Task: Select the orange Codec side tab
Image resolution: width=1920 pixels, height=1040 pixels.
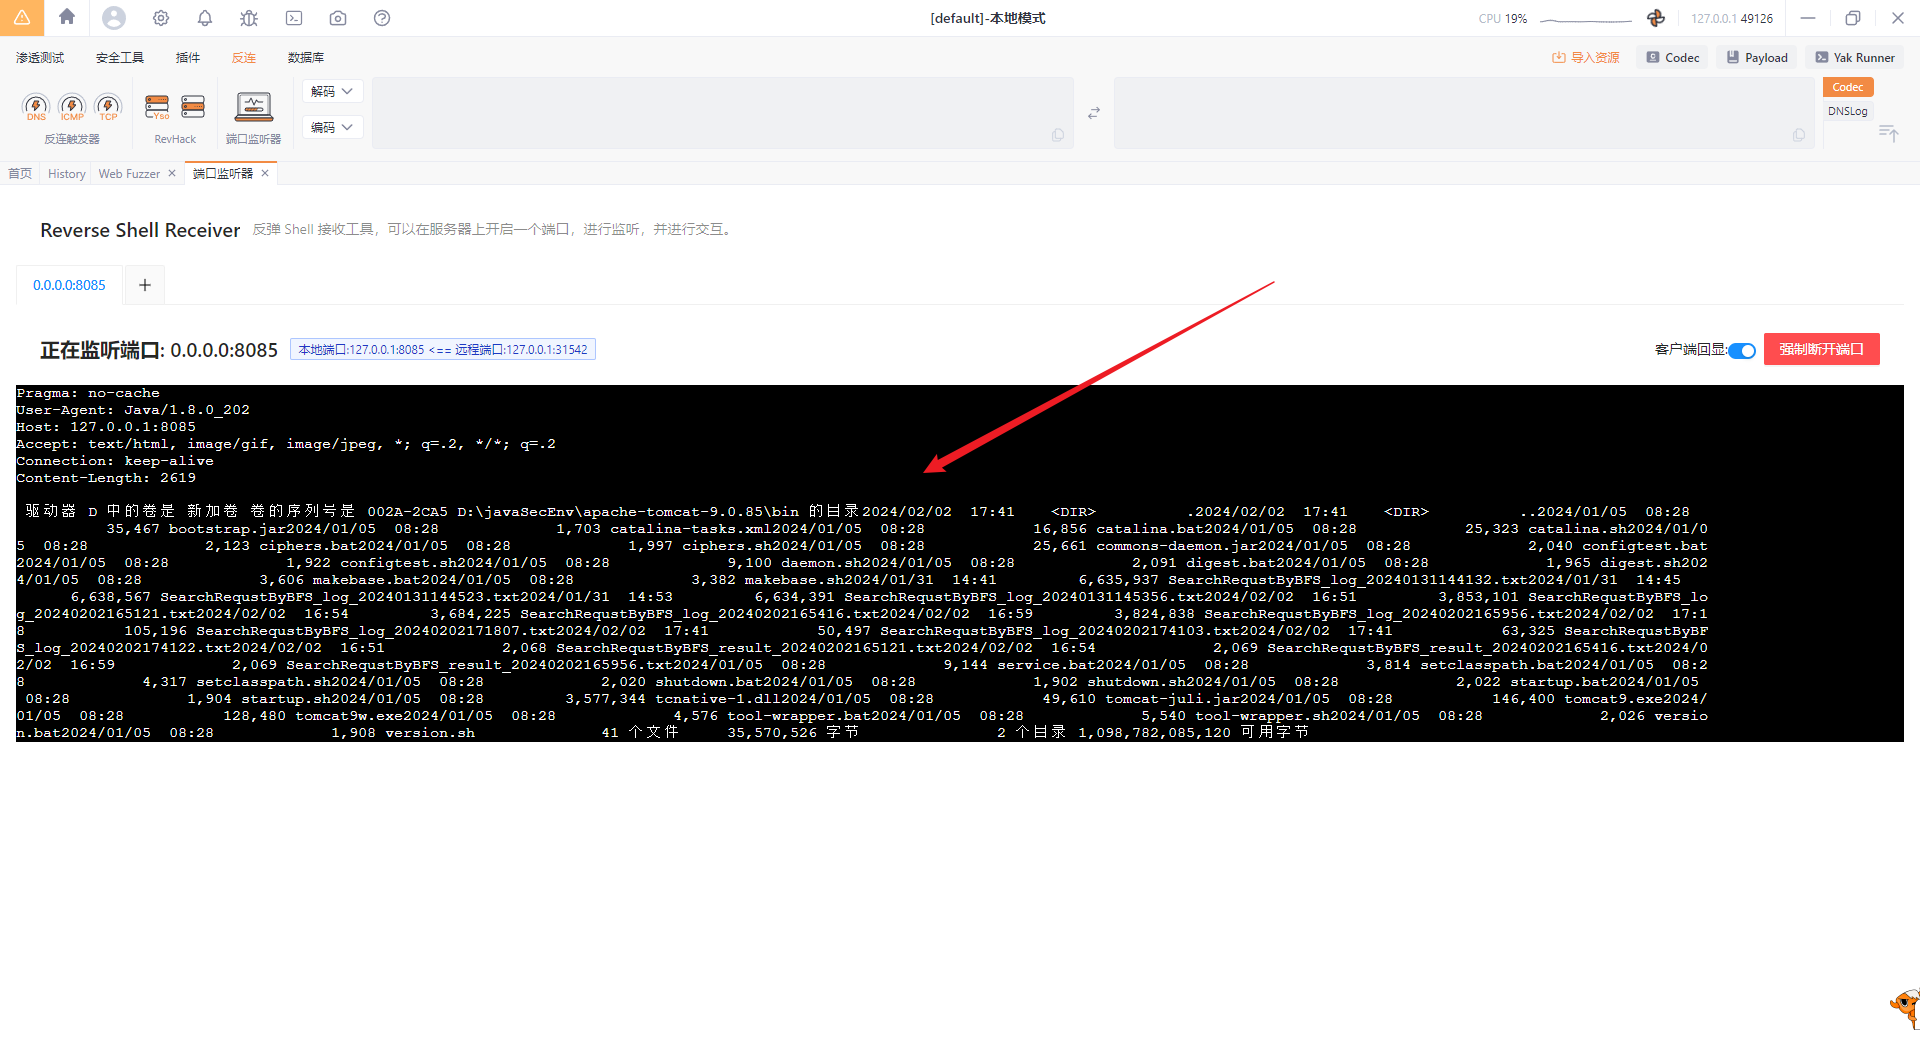Action: click(1847, 87)
